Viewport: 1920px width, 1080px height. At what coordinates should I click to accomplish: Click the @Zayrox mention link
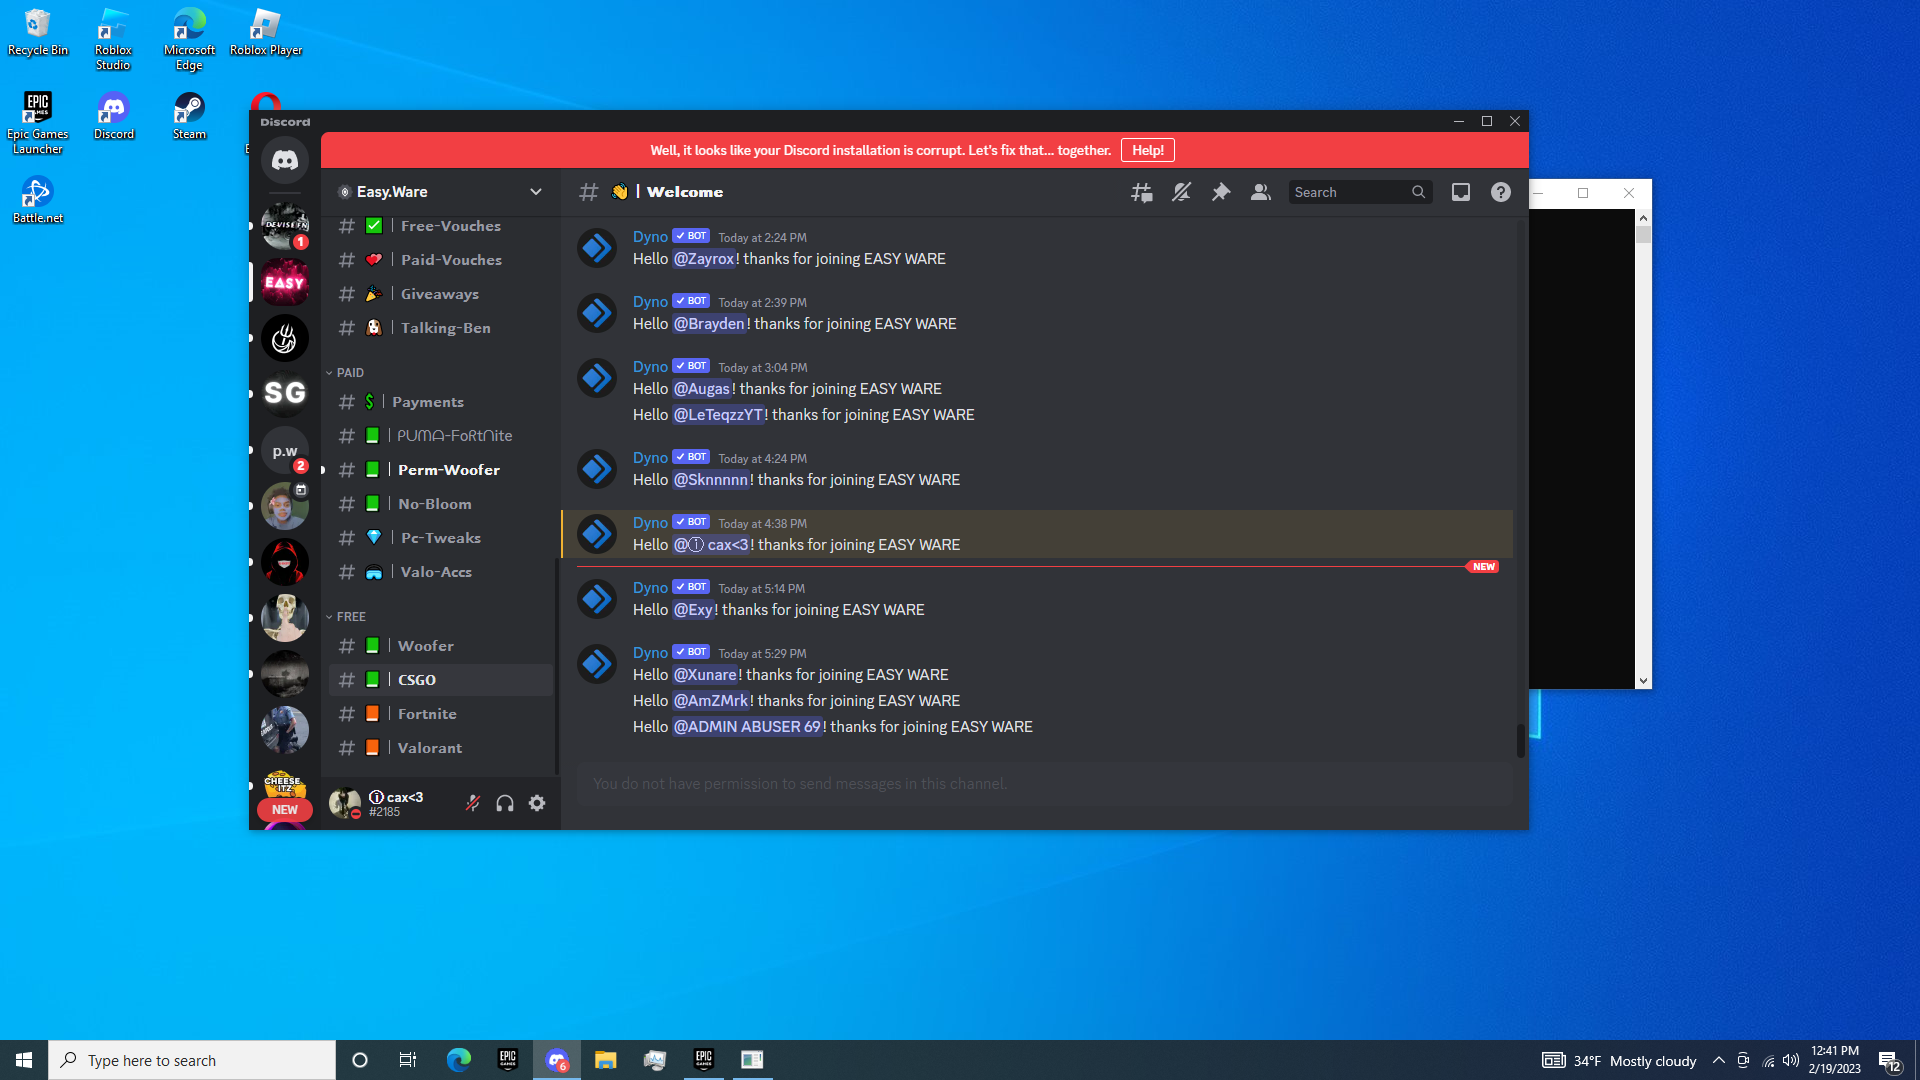coord(704,259)
